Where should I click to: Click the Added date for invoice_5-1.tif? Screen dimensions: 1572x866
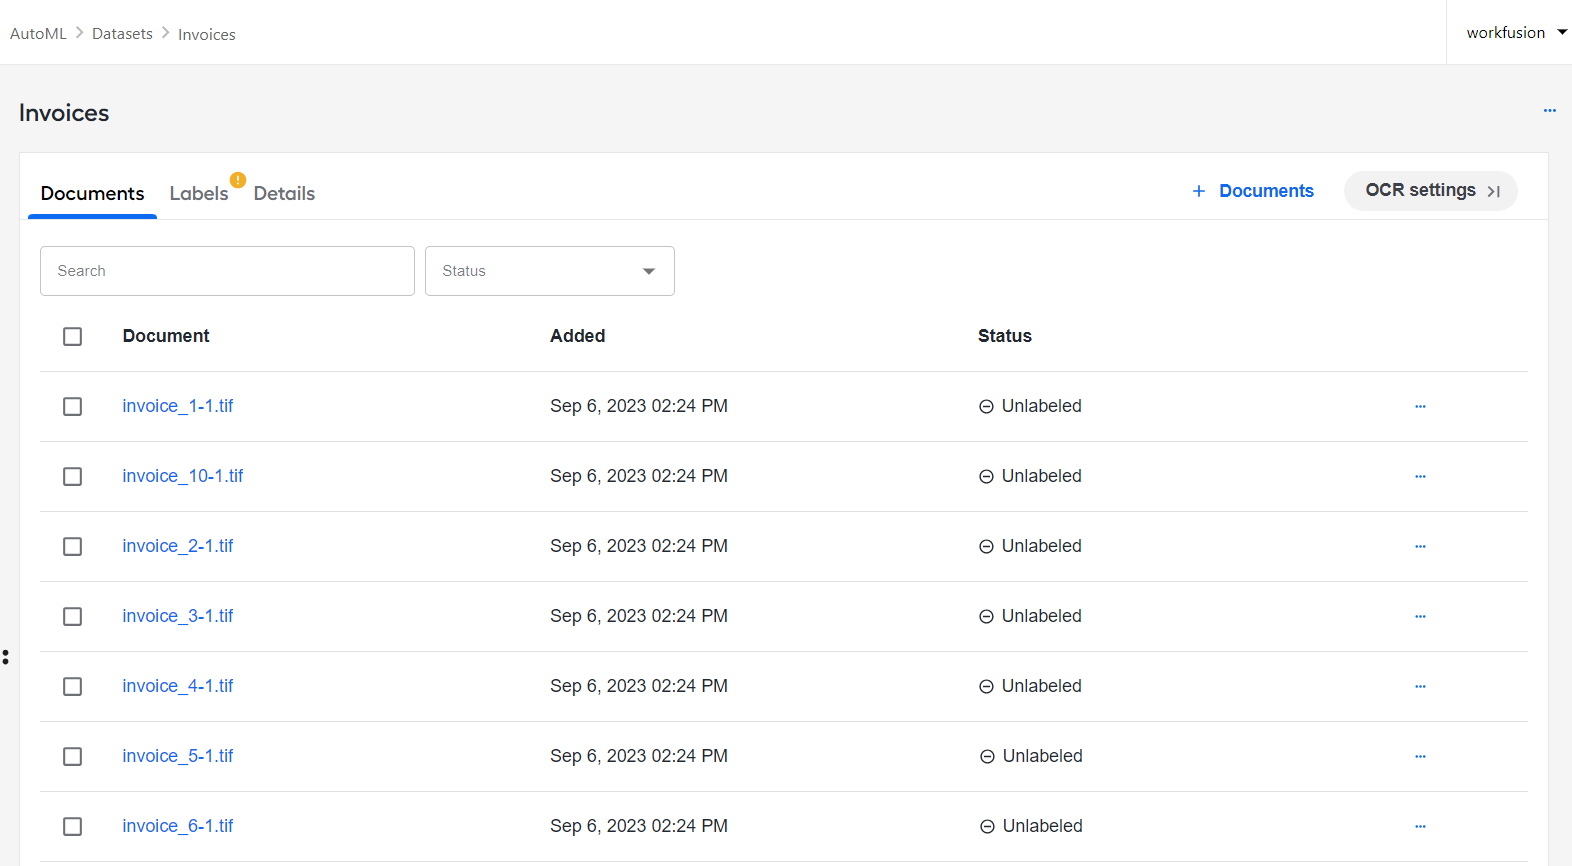[639, 756]
